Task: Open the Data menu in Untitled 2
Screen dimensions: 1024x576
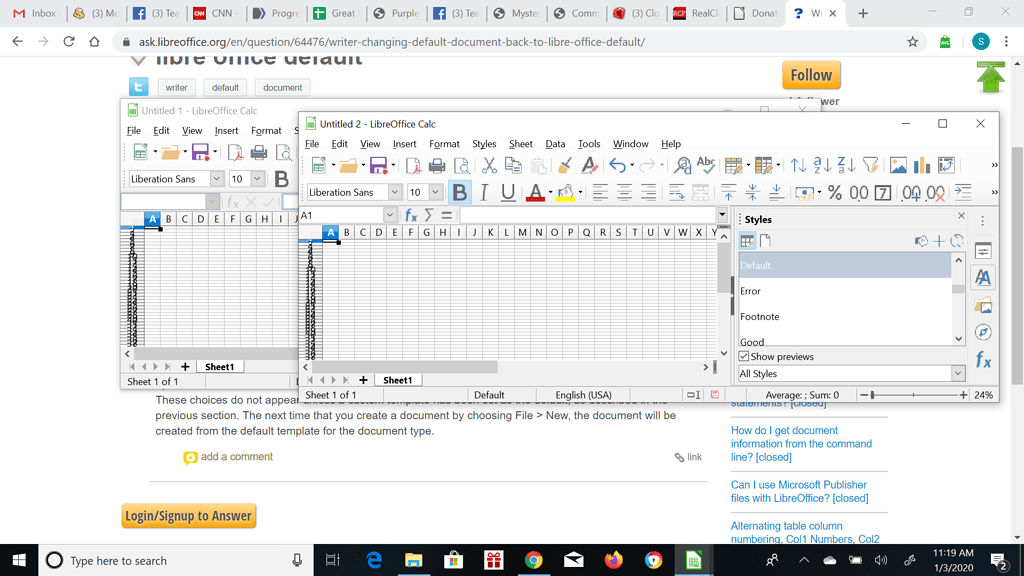Action: 555,144
